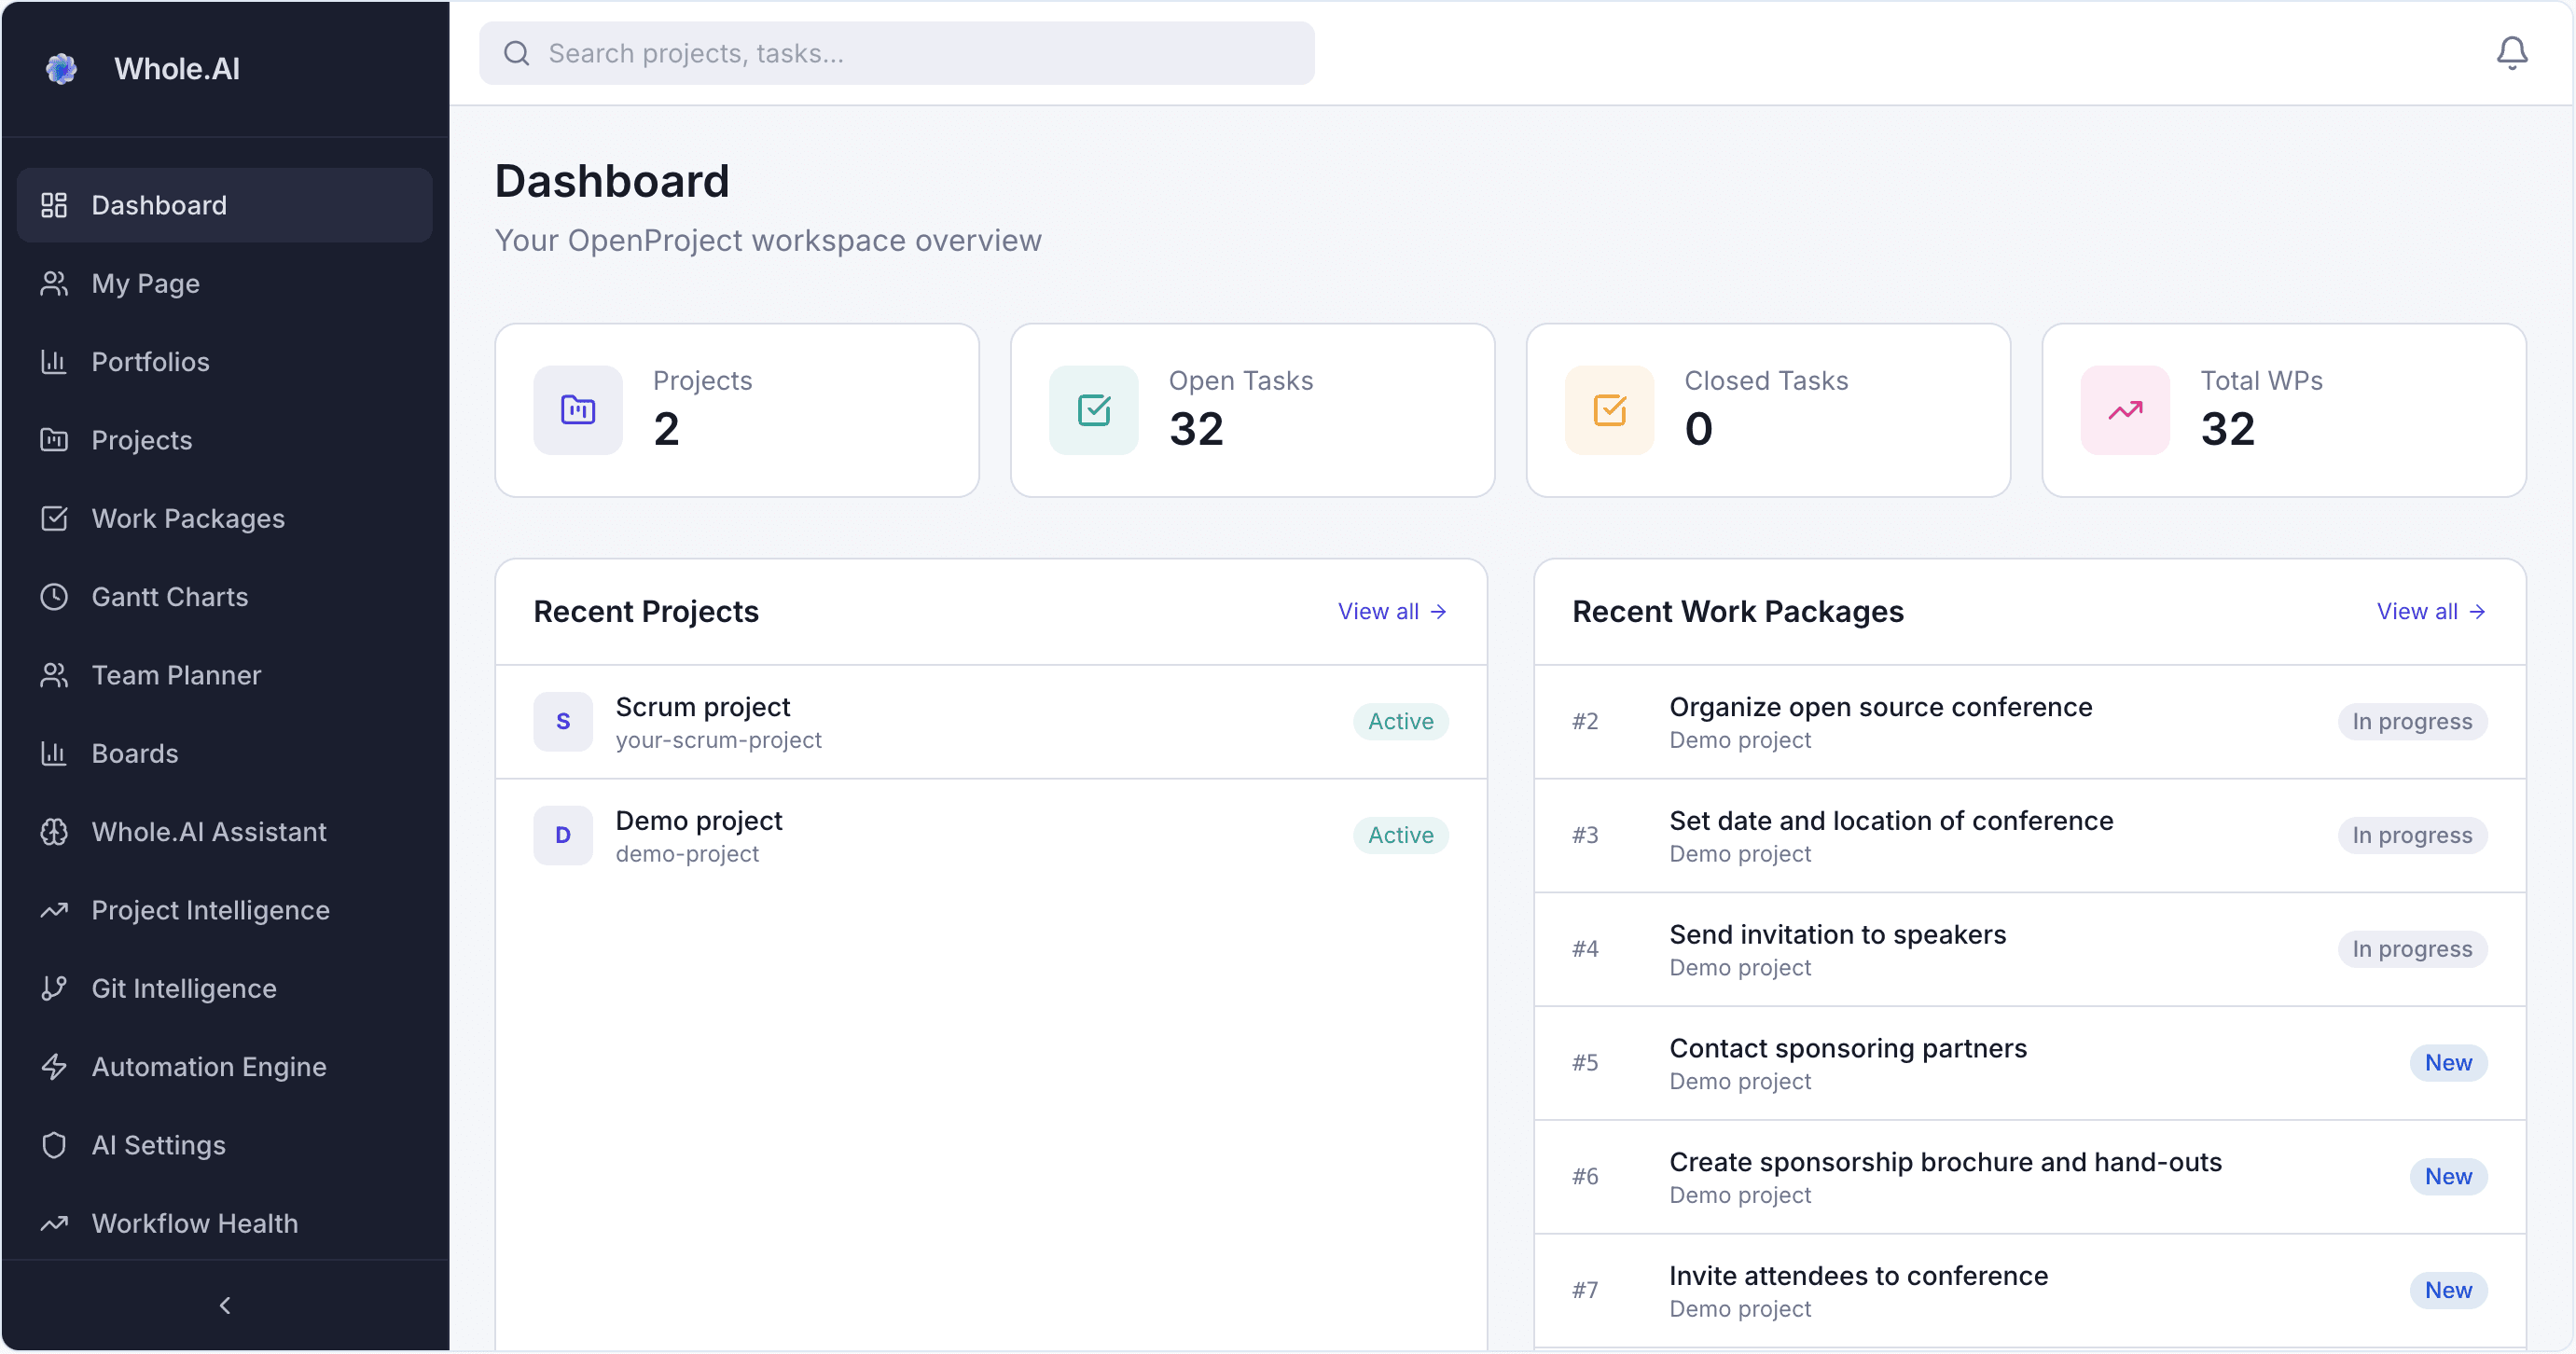Image resolution: width=2576 pixels, height=1354 pixels.
Task: View all Recent Projects
Action: click(1392, 611)
